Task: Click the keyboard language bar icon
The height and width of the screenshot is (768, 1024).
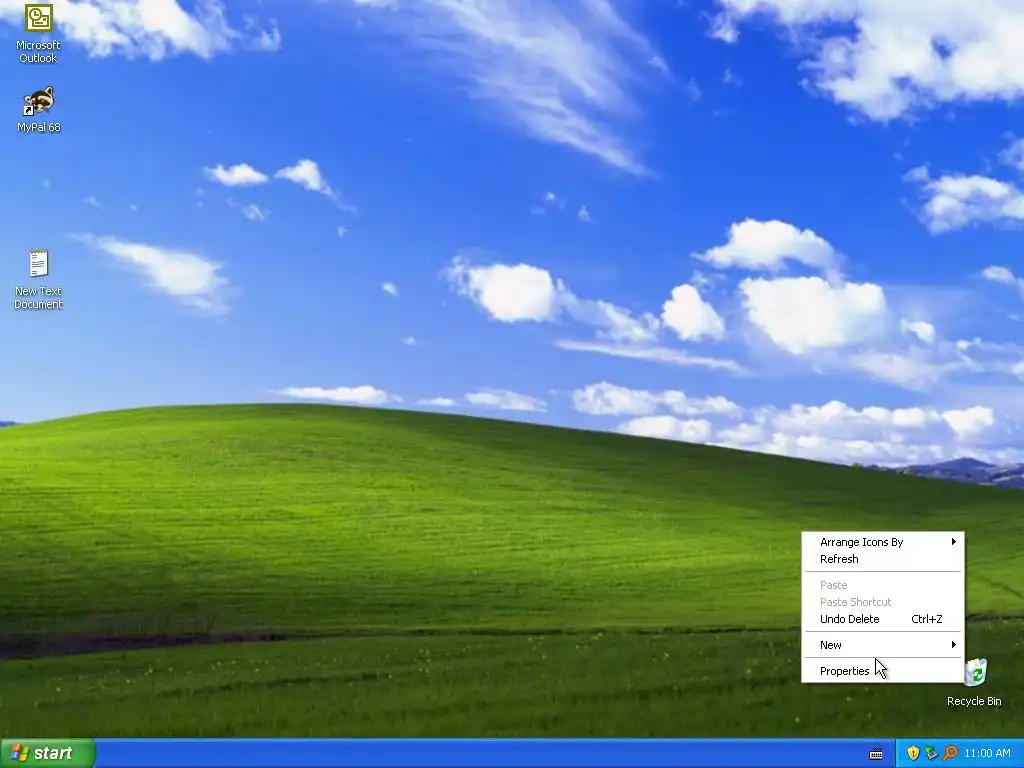Action: coord(876,754)
